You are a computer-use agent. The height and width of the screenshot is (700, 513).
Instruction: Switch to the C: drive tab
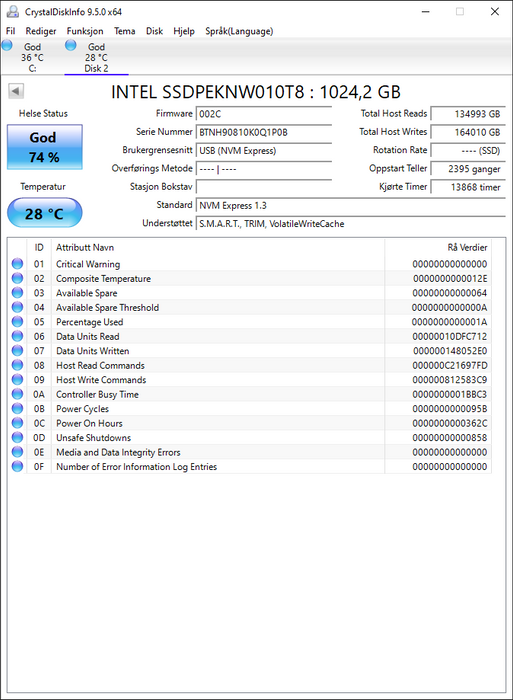click(x=32, y=57)
